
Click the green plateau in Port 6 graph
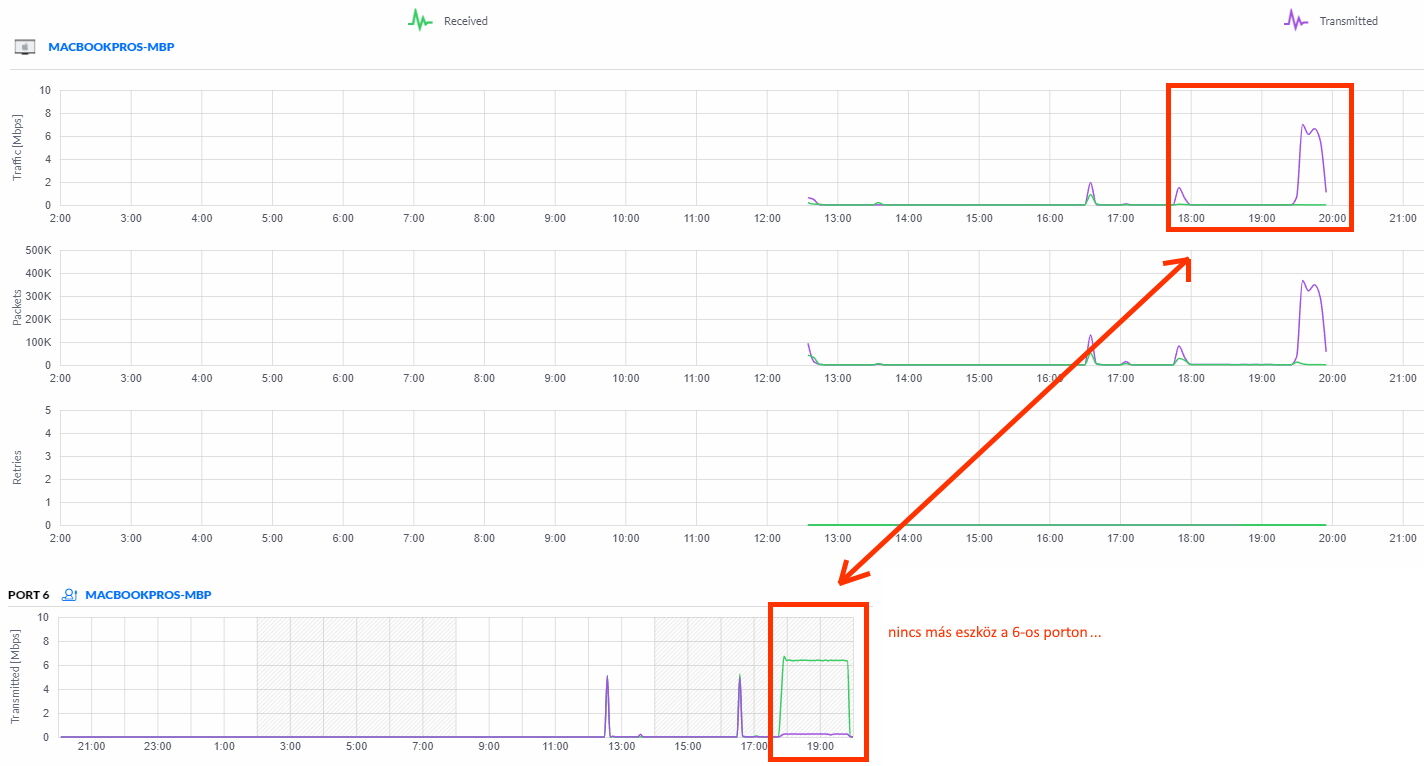click(x=815, y=660)
